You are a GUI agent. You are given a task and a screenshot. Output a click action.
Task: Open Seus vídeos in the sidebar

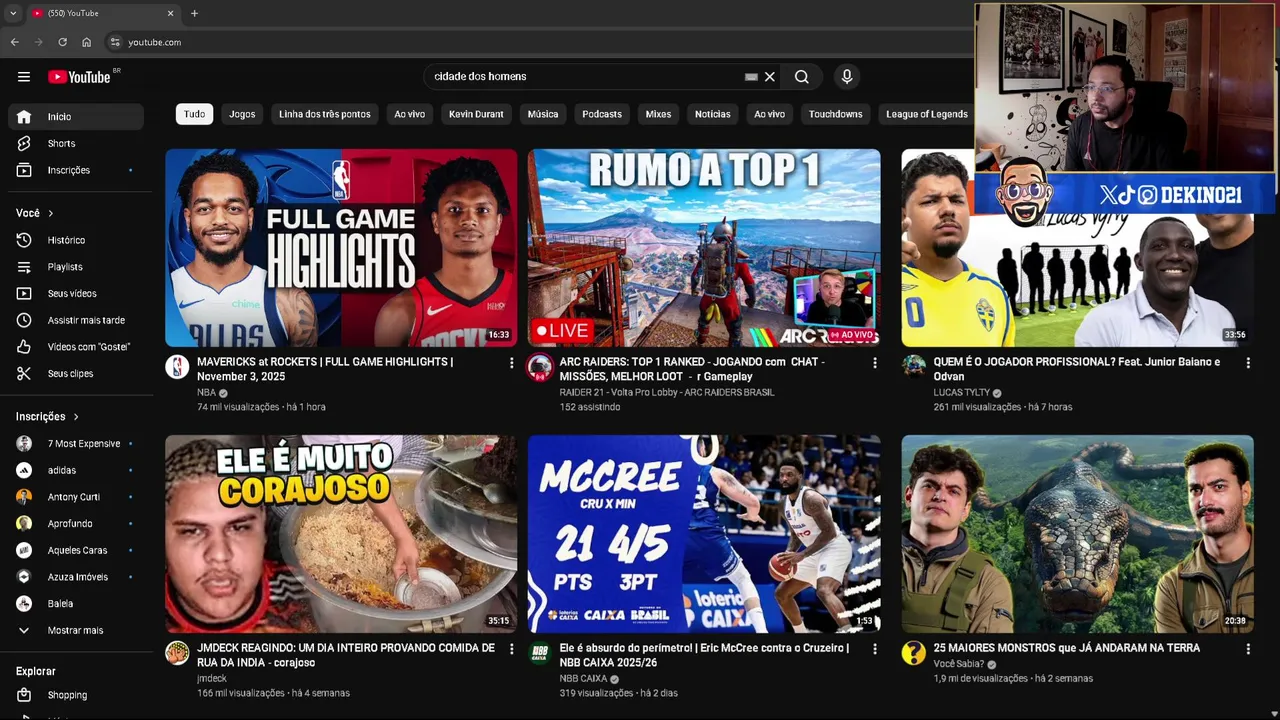click(x=76, y=294)
